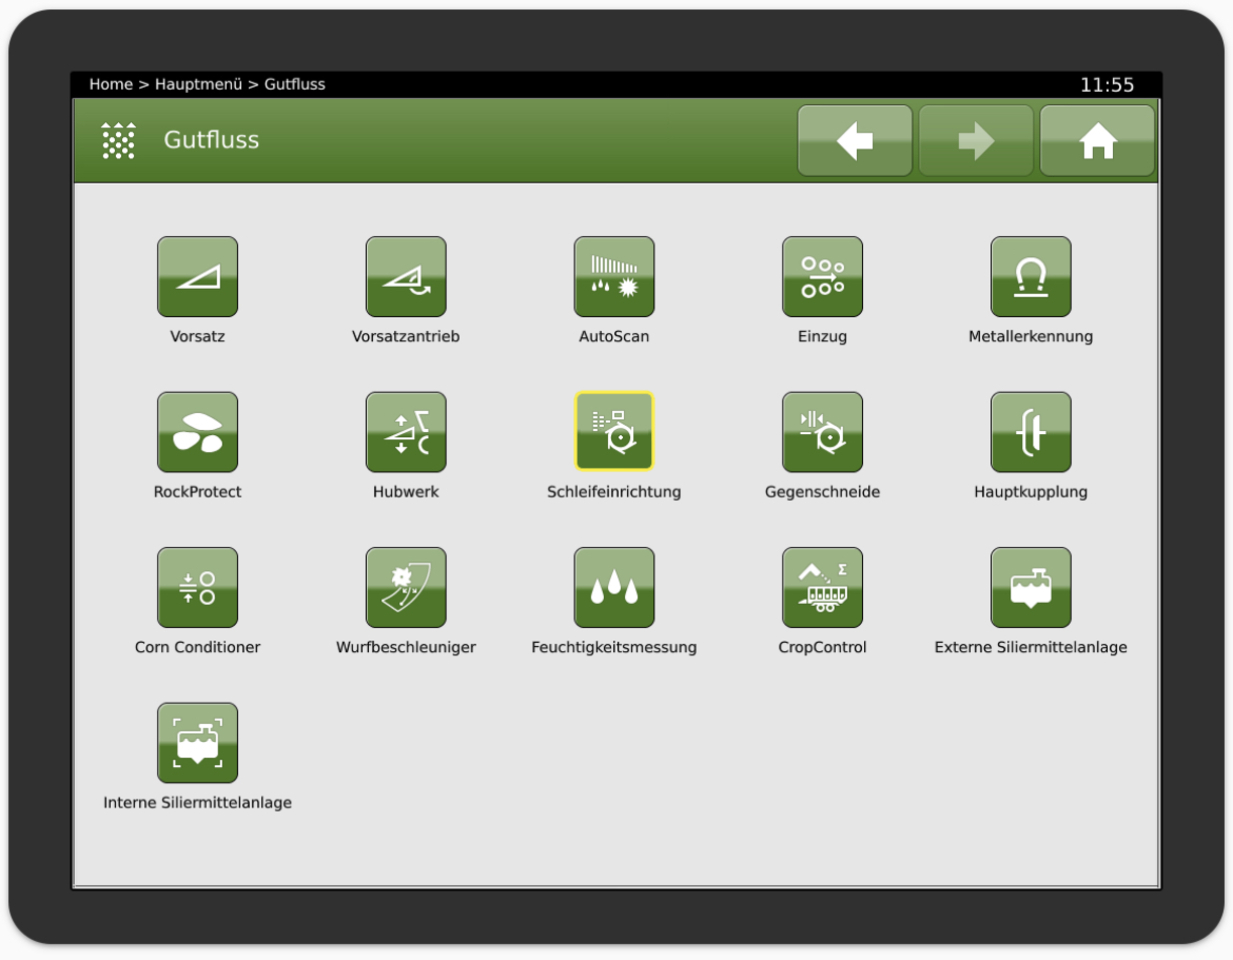The width and height of the screenshot is (1233, 960).
Task: Open the Einzug menu icon
Action: click(x=822, y=277)
